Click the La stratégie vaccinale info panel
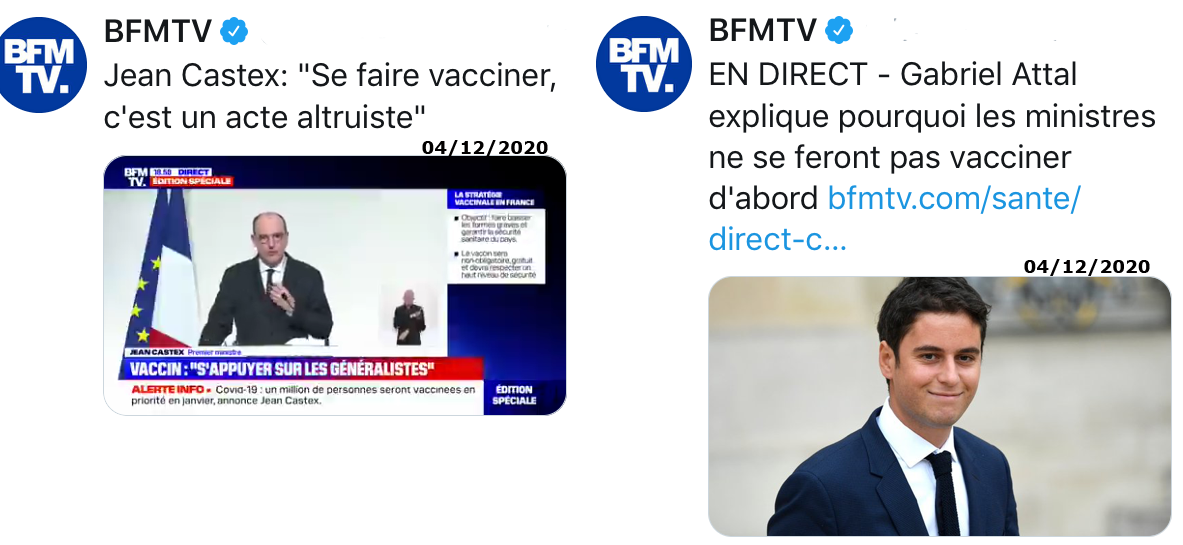 click(495, 237)
